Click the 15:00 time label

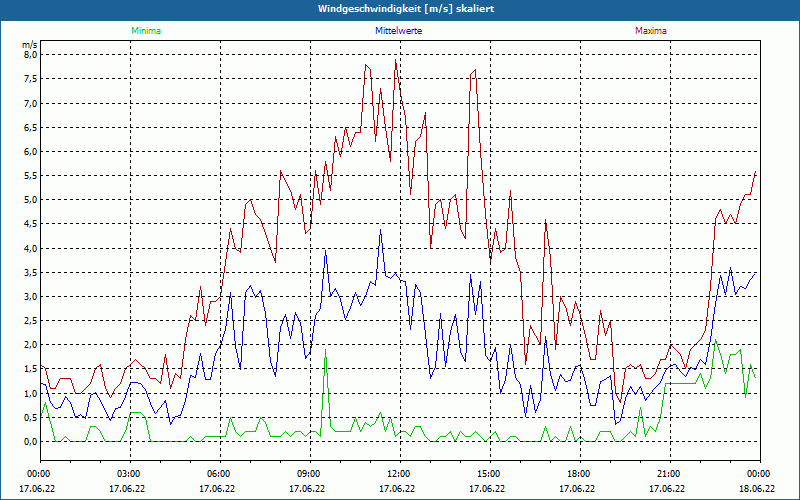pos(490,474)
